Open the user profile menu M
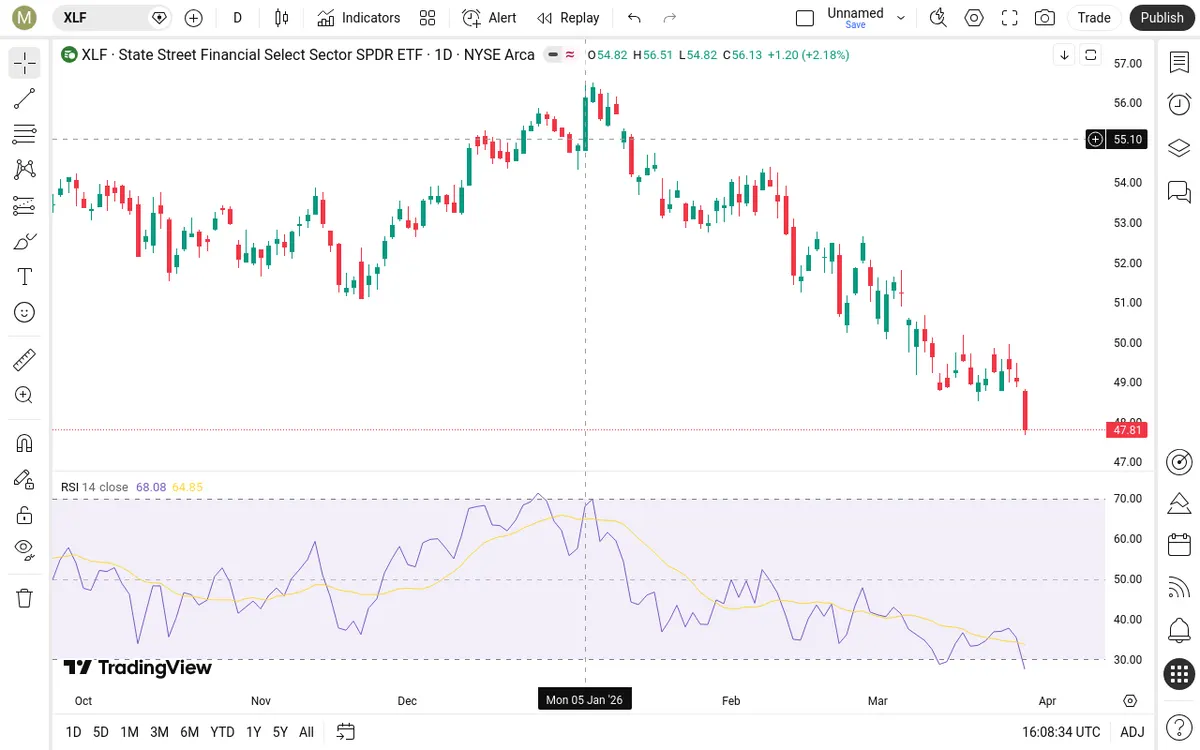This screenshot has width=1200, height=750. click(24, 17)
